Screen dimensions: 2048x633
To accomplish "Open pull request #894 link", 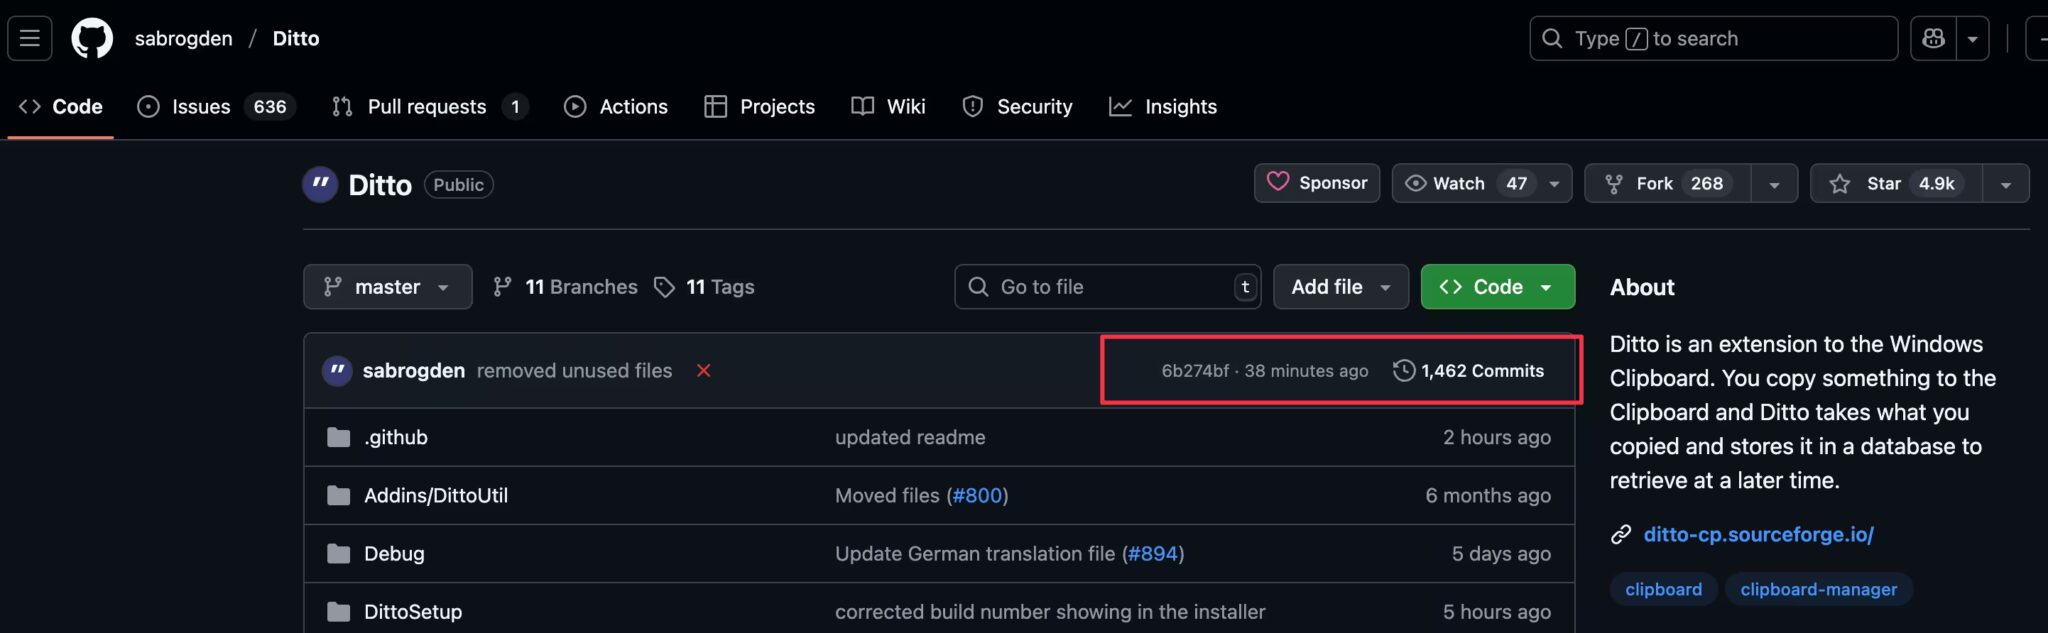I will (x=1154, y=553).
